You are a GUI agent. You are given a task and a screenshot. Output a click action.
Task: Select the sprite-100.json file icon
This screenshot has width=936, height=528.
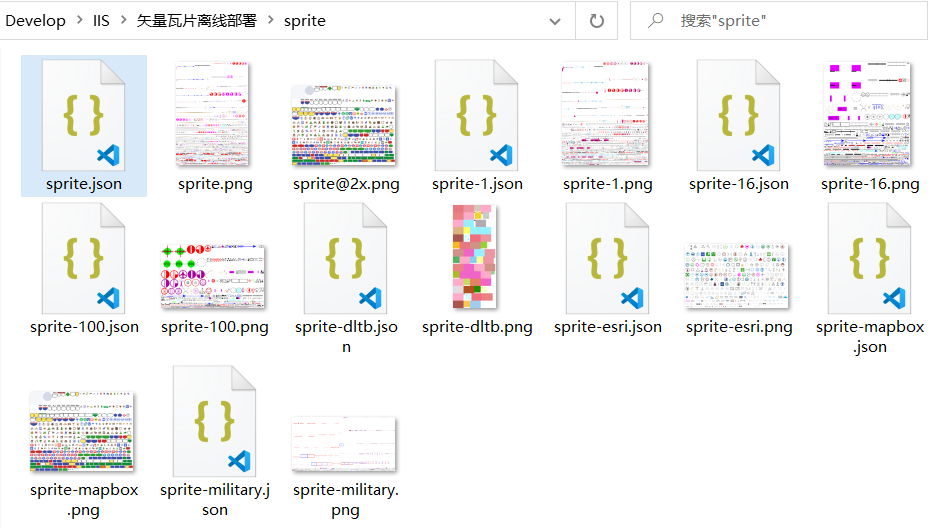84,258
